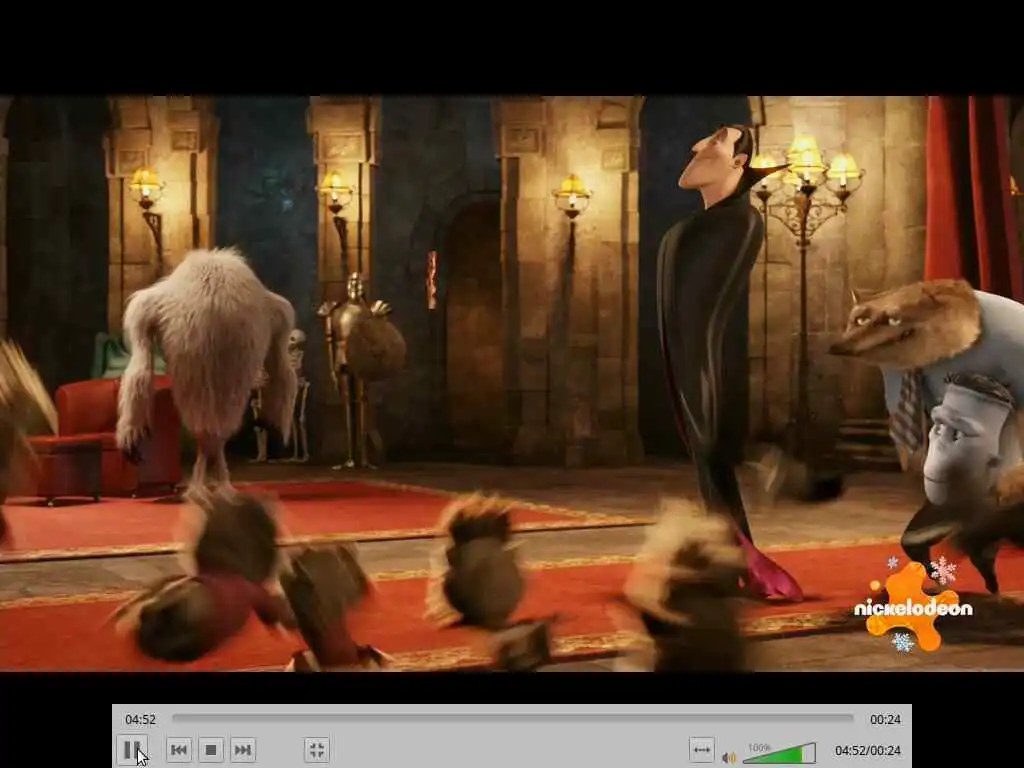The height and width of the screenshot is (768, 1024).
Task: Click the video display area
Action: pyautogui.click(x=512, y=383)
